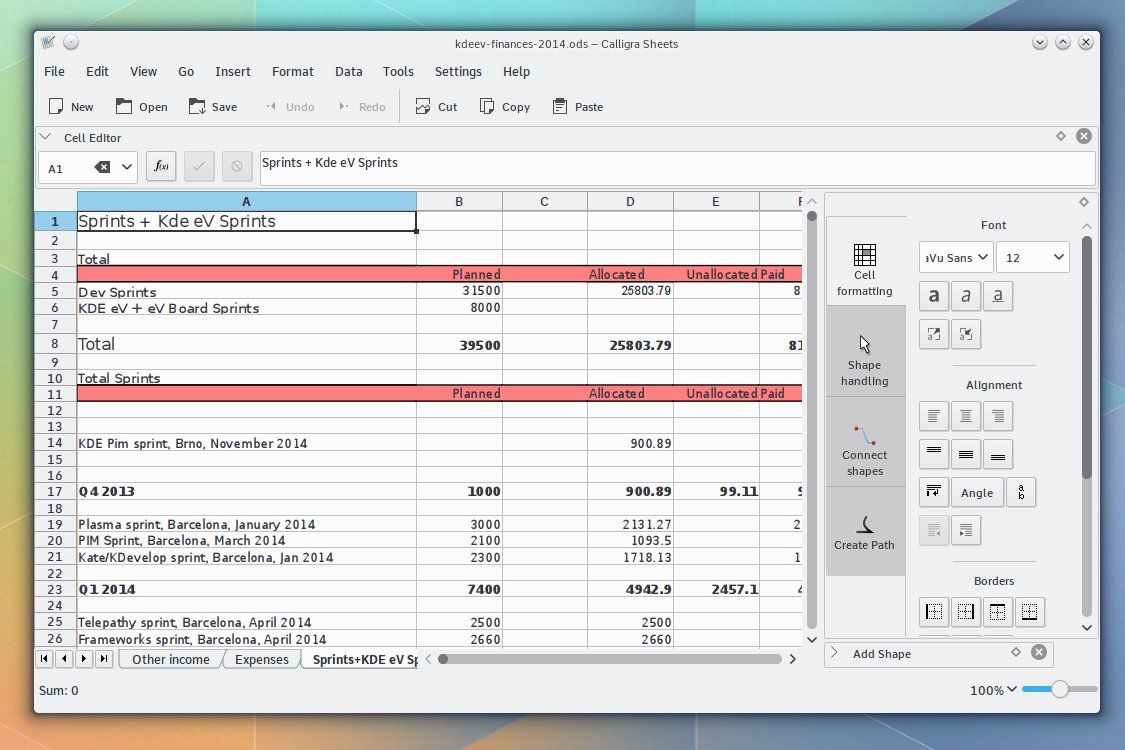Go to the next sheet tab
1125x750 pixels.
pyautogui.click(x=84, y=658)
